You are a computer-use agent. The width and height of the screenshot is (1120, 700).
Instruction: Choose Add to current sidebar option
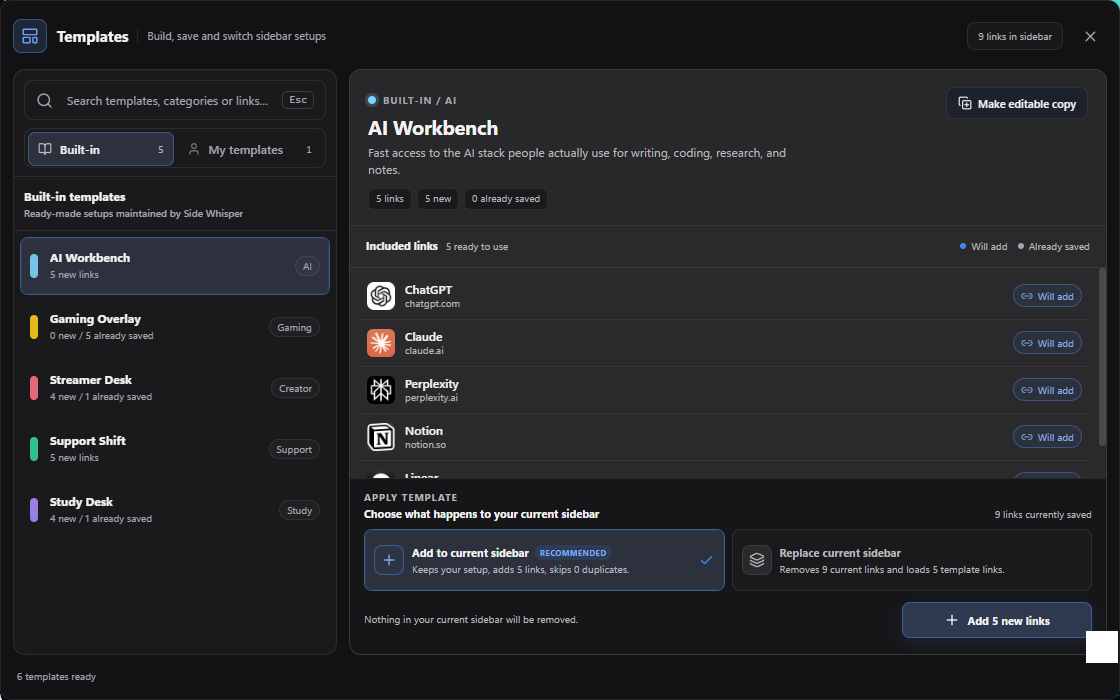tap(544, 560)
